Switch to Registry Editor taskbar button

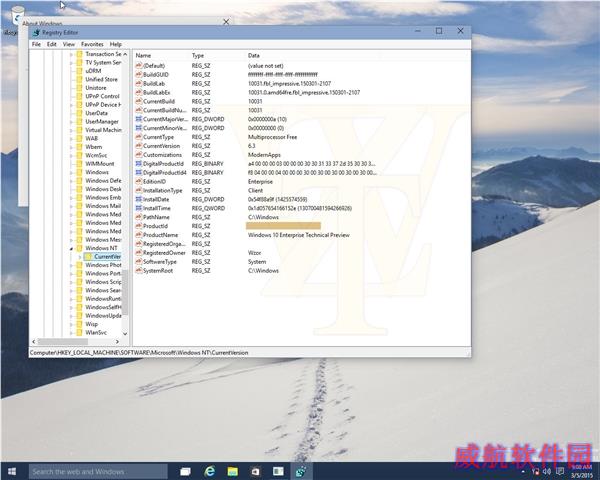point(301,472)
